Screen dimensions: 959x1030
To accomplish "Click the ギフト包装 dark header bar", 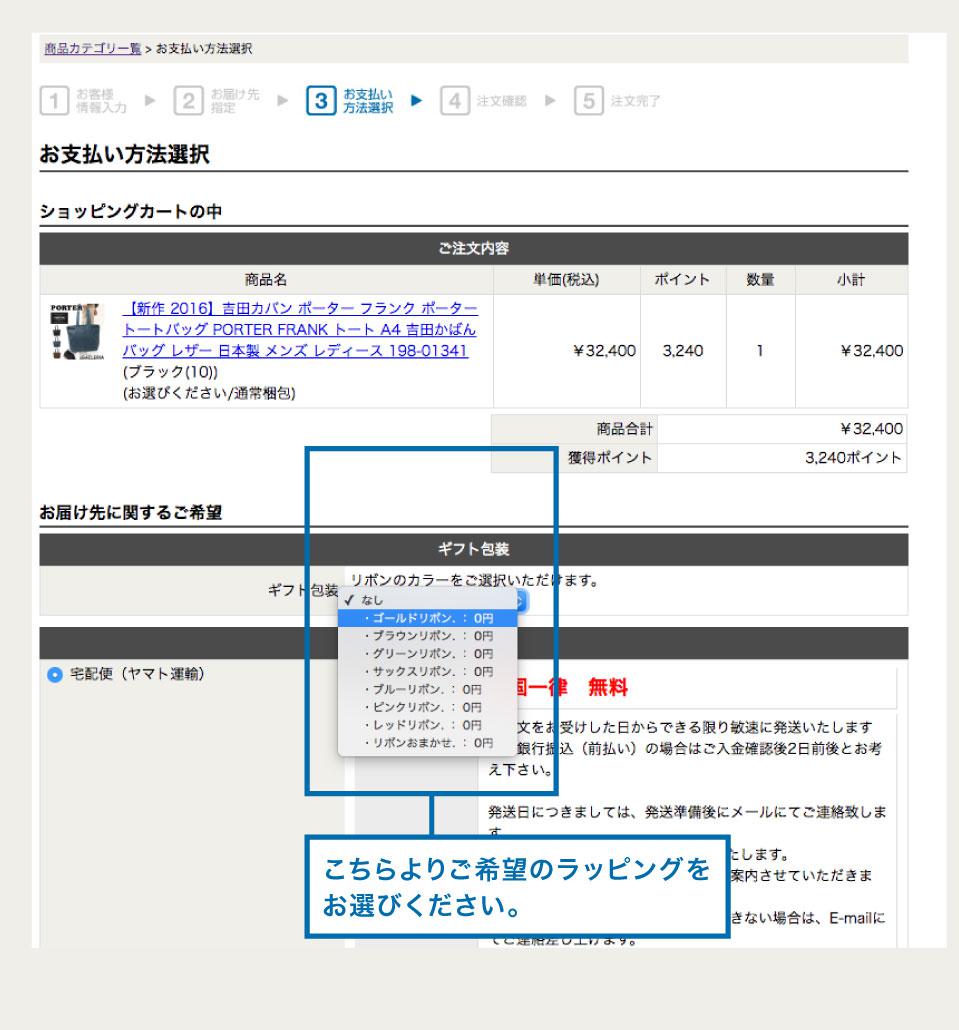I will [x=474, y=549].
